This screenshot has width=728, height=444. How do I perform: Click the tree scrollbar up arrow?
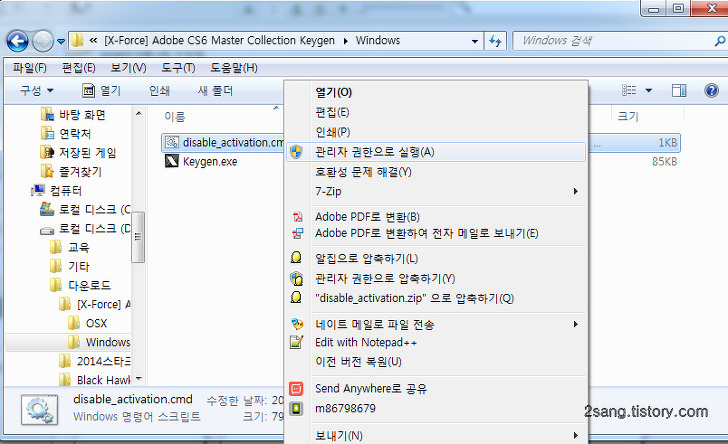tap(138, 113)
